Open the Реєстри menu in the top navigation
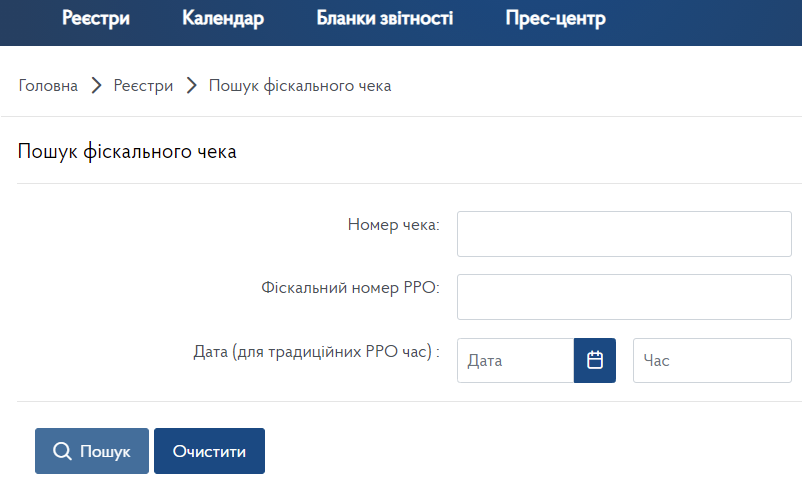802x492 pixels. coord(96,18)
